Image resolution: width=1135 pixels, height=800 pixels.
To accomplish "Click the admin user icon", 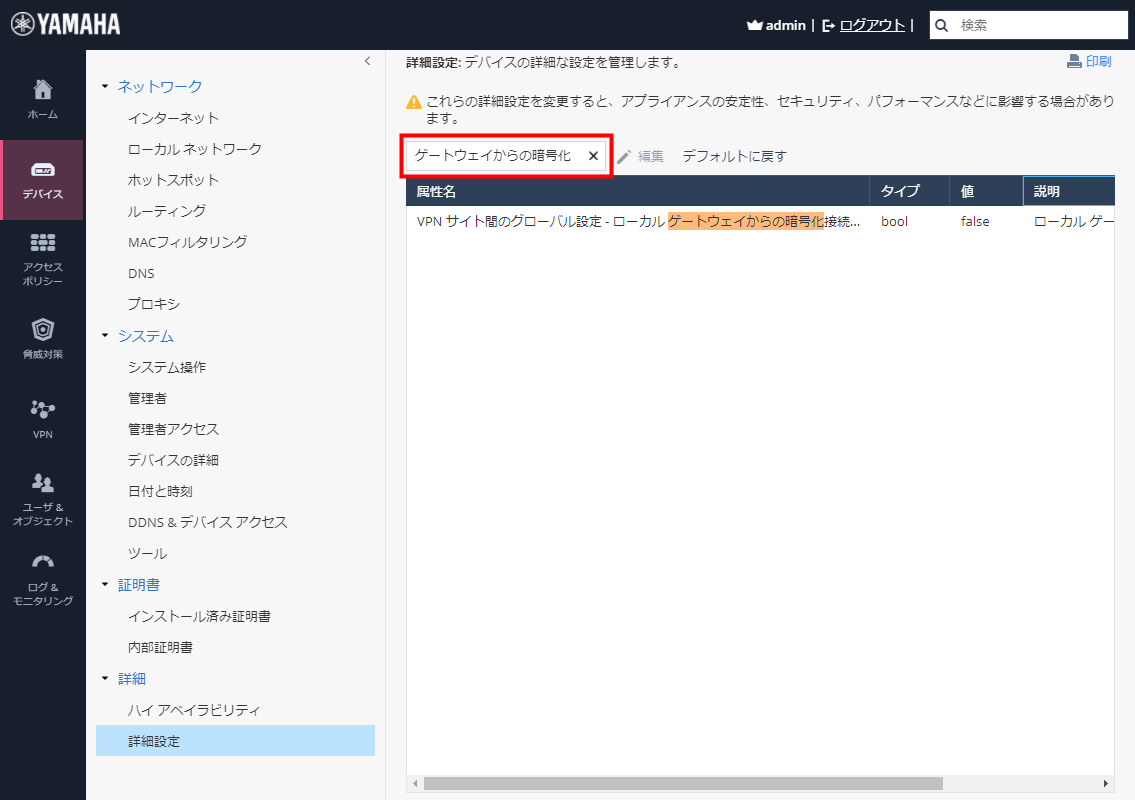I will (x=753, y=24).
